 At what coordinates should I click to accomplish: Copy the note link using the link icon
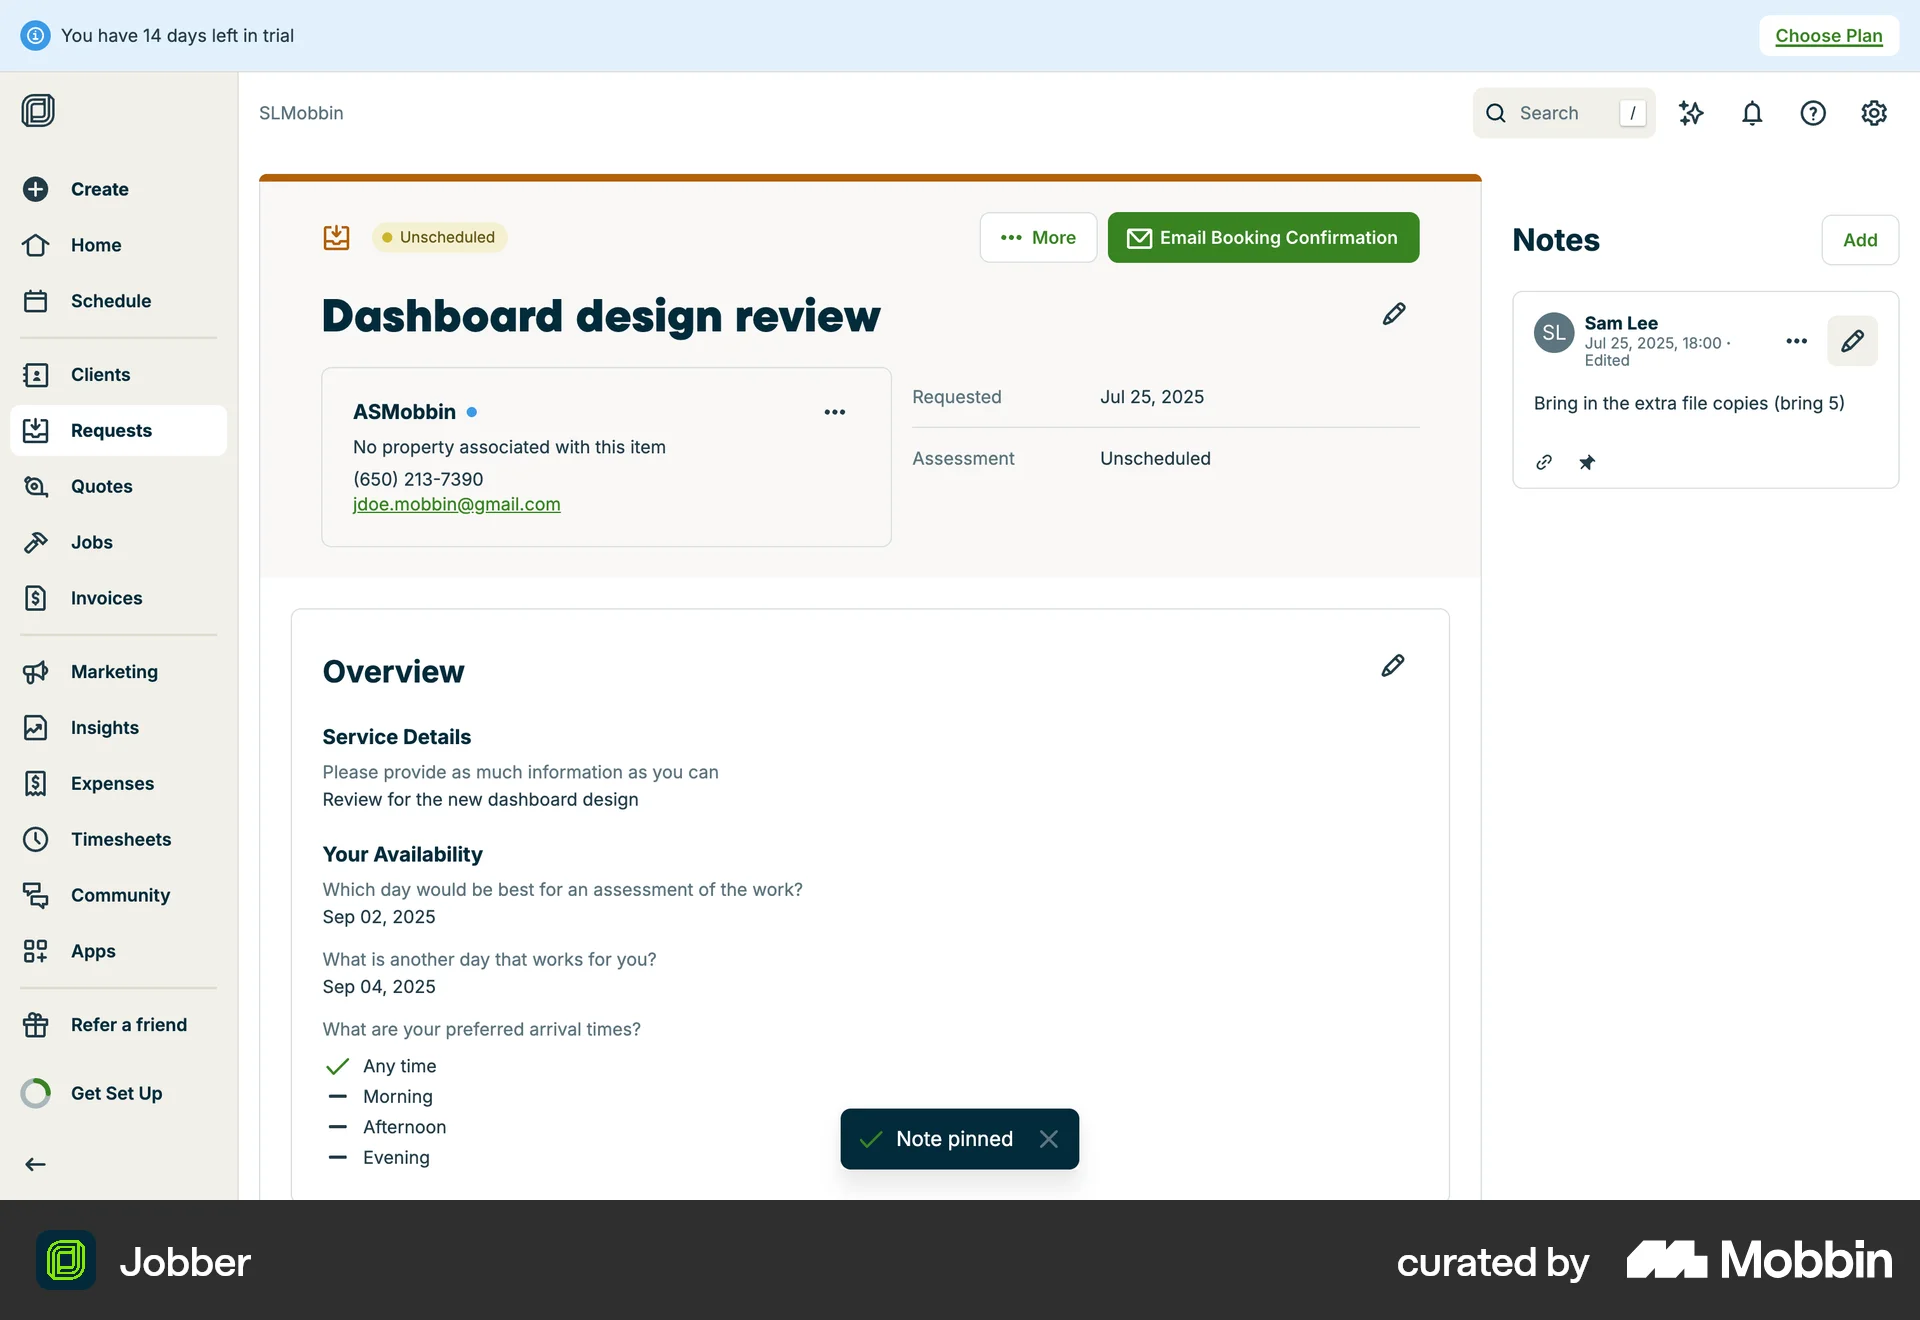click(x=1543, y=462)
